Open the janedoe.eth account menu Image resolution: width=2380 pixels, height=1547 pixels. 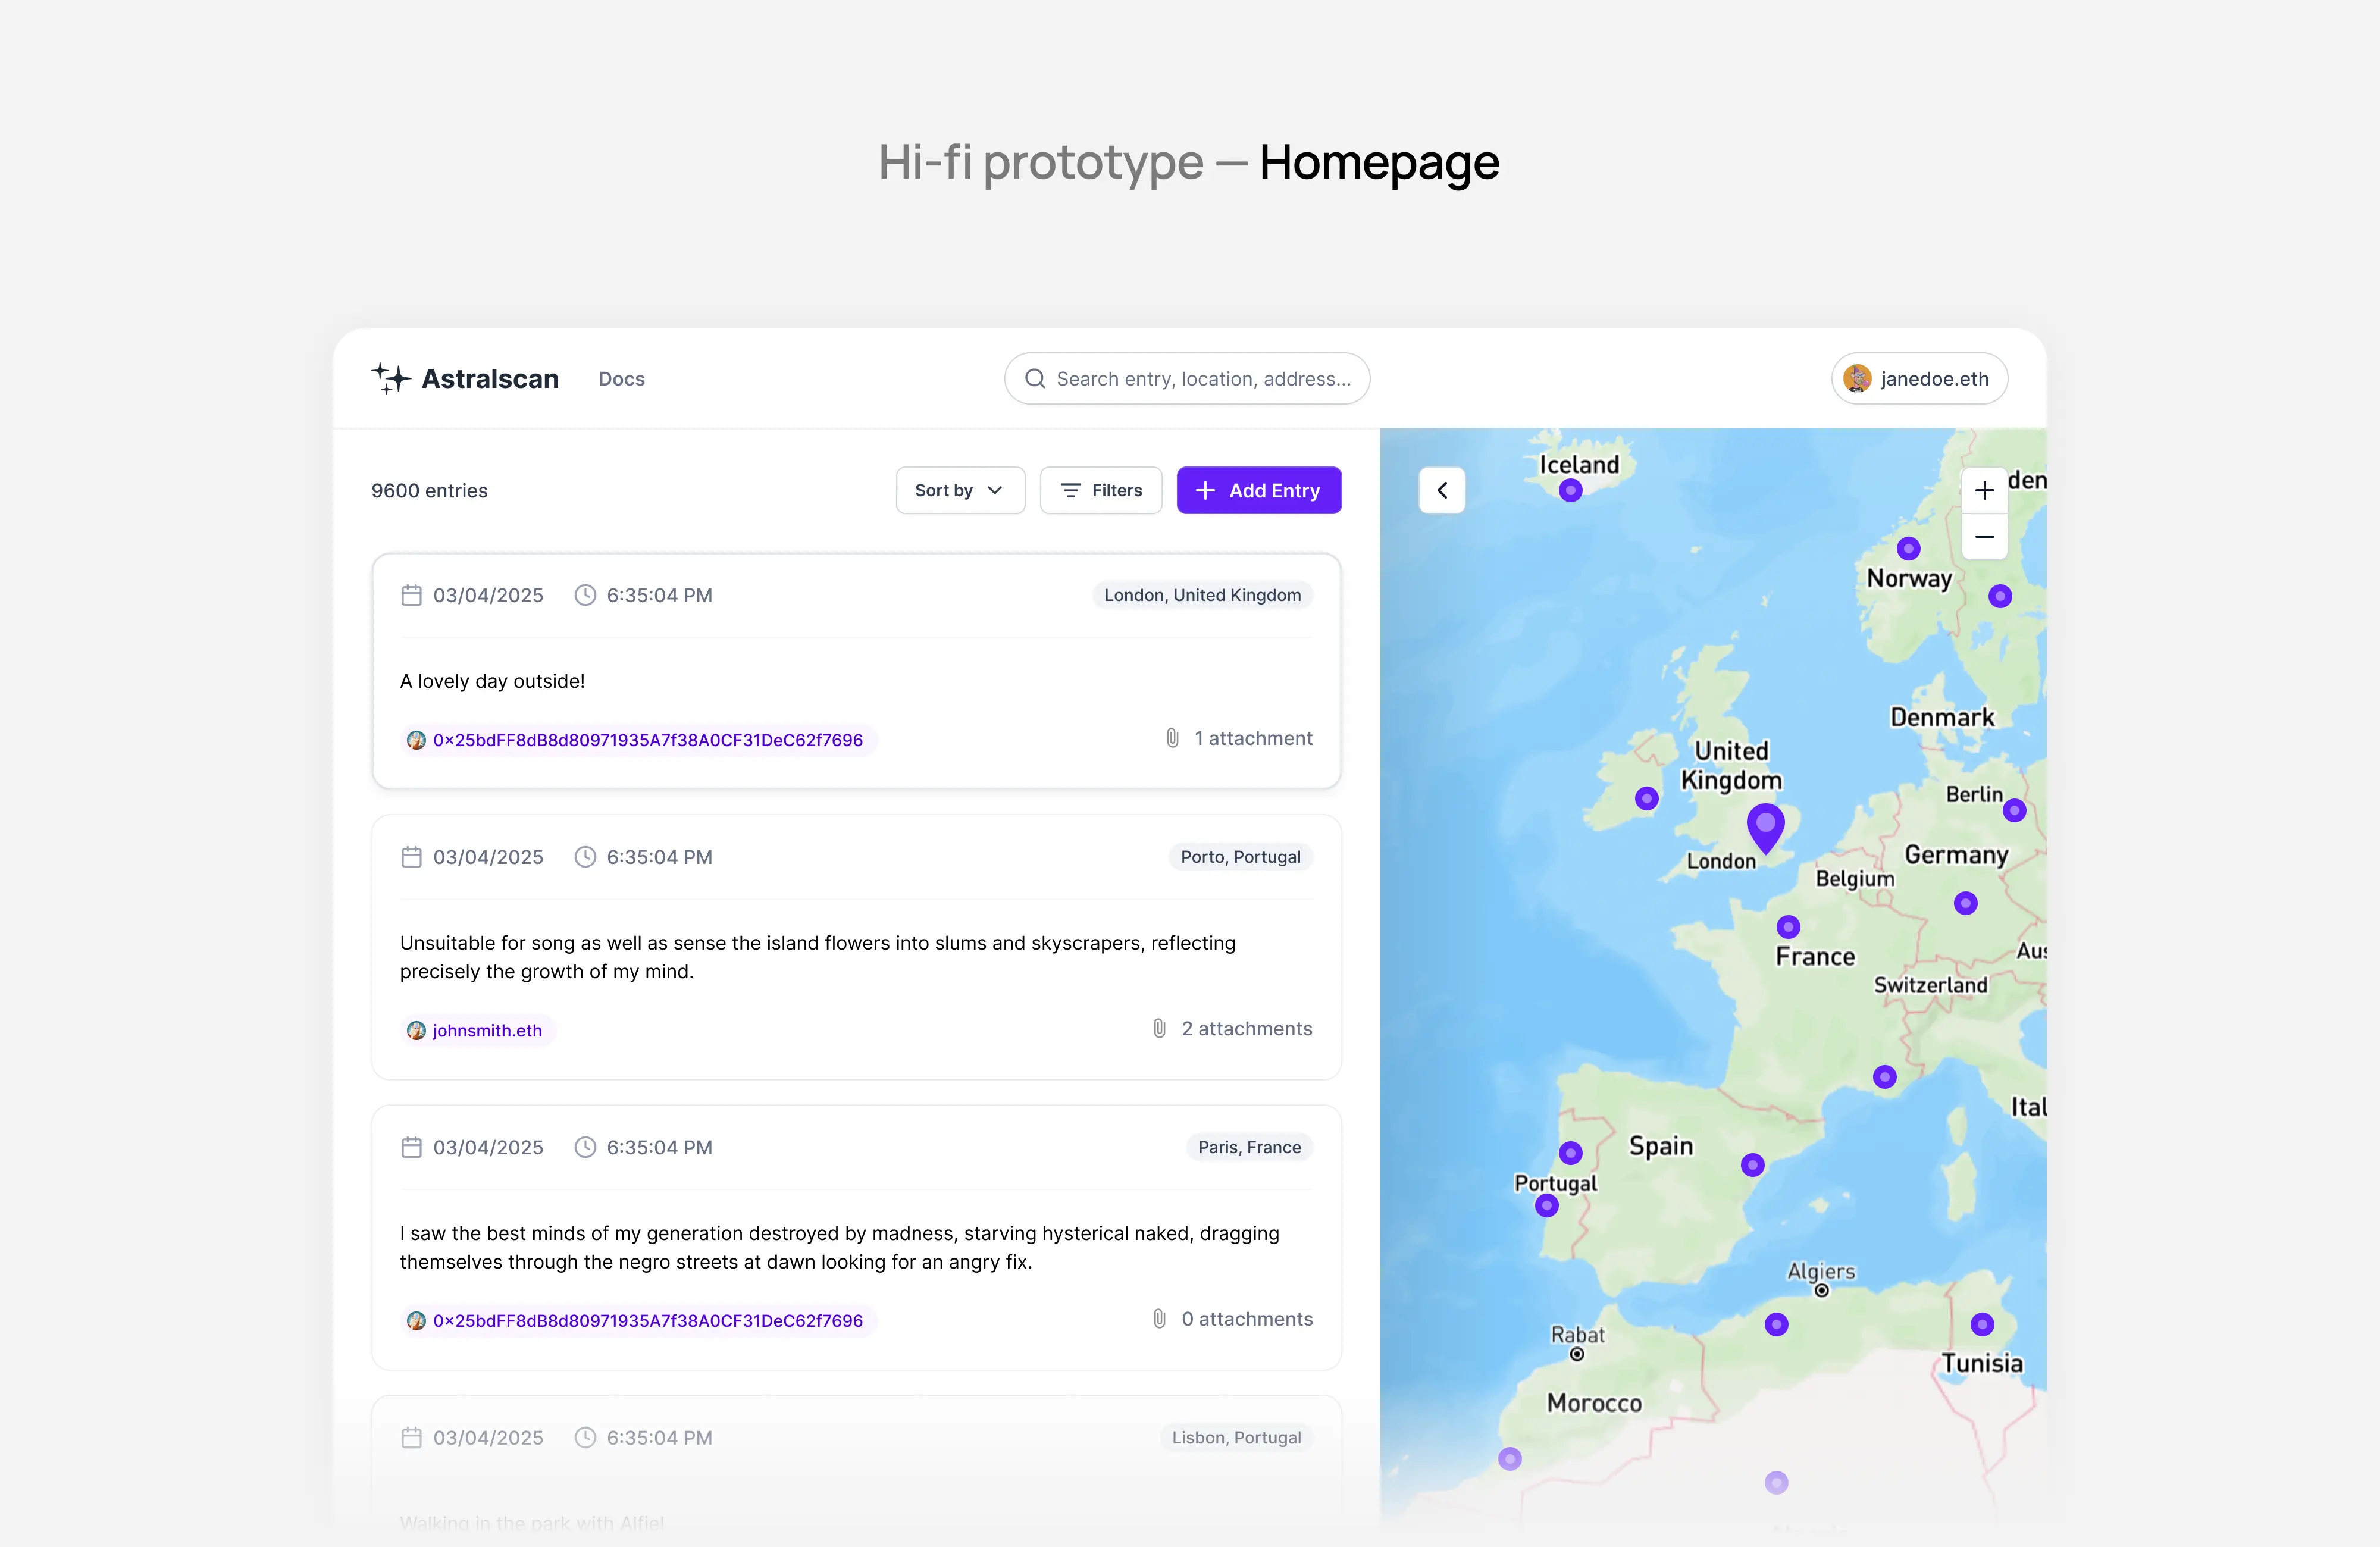coord(1919,379)
